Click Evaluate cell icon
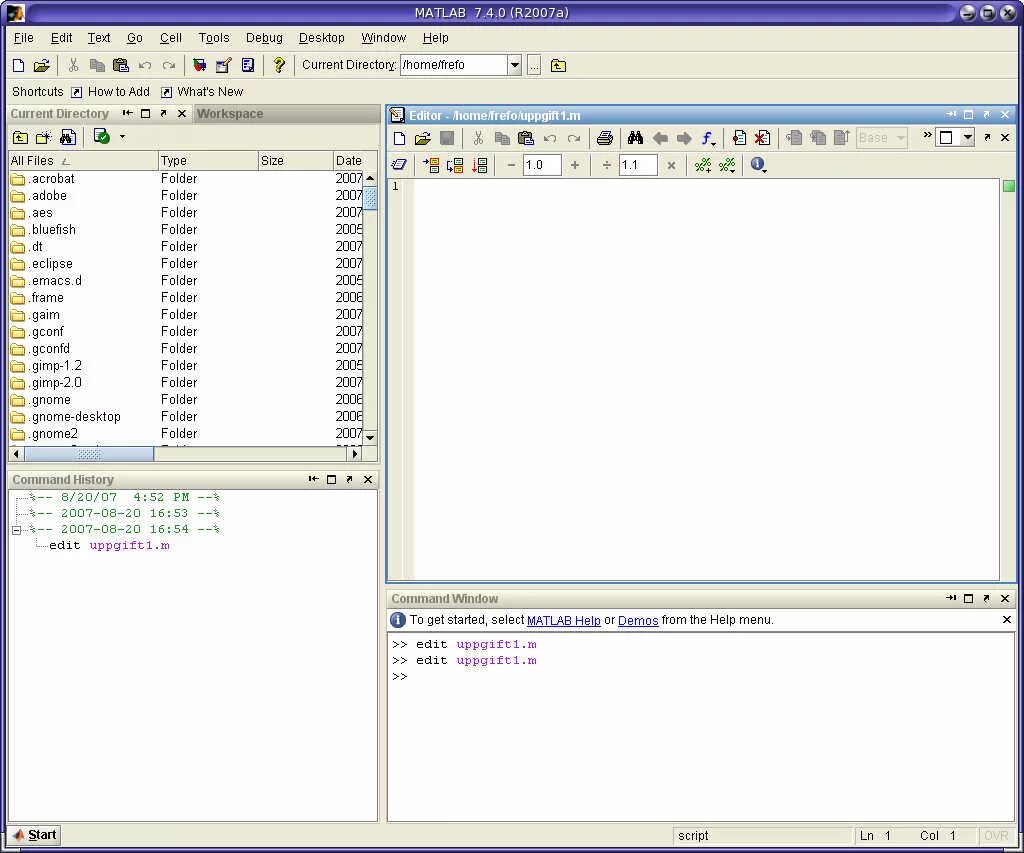 431,165
